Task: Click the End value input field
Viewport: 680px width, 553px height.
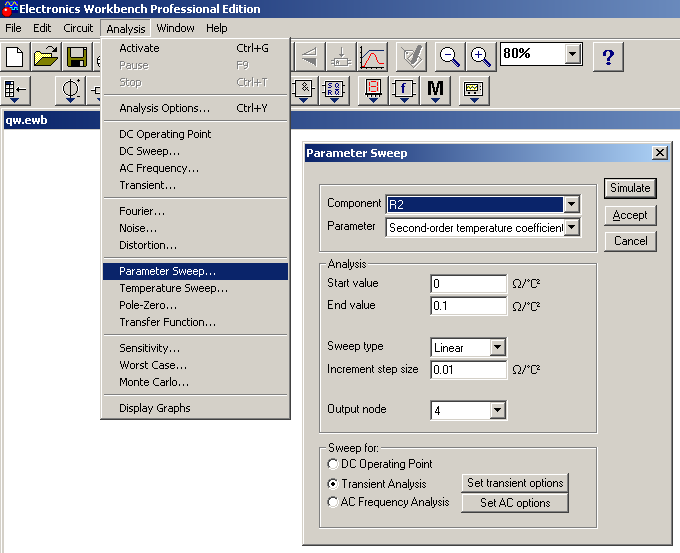Action: 468,306
